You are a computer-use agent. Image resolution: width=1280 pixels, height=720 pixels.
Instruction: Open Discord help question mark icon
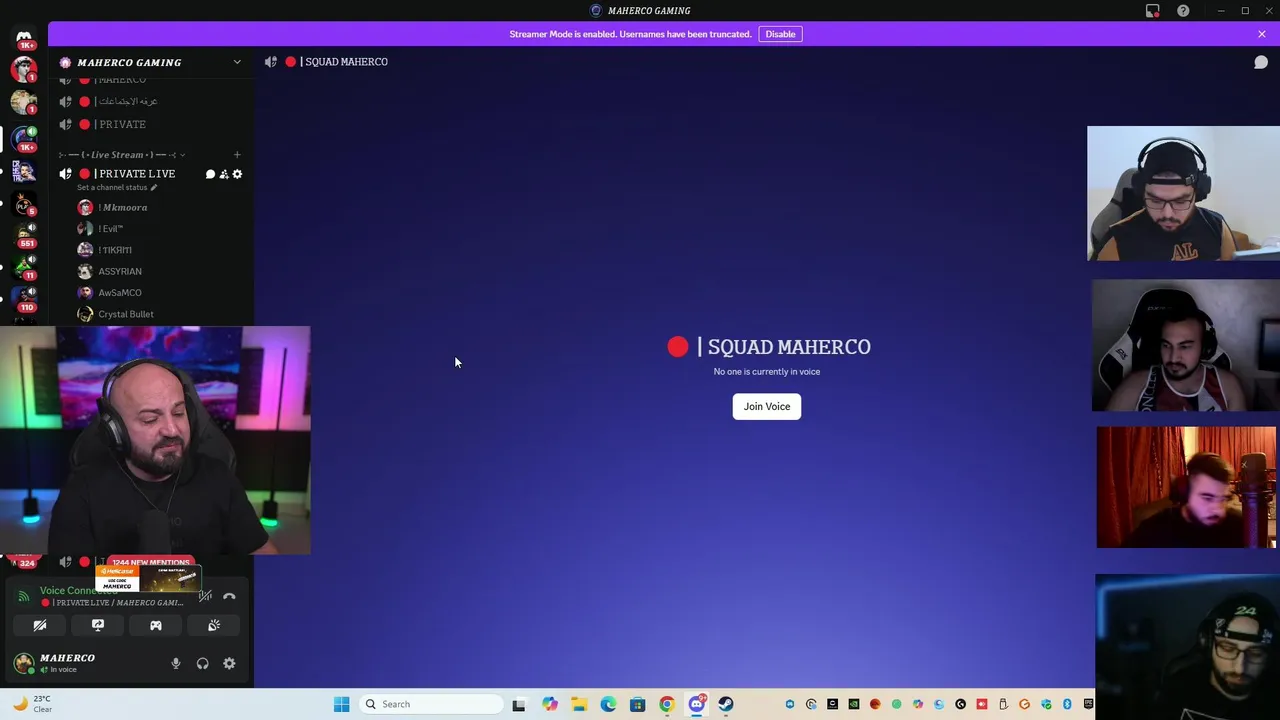coord(1183,11)
